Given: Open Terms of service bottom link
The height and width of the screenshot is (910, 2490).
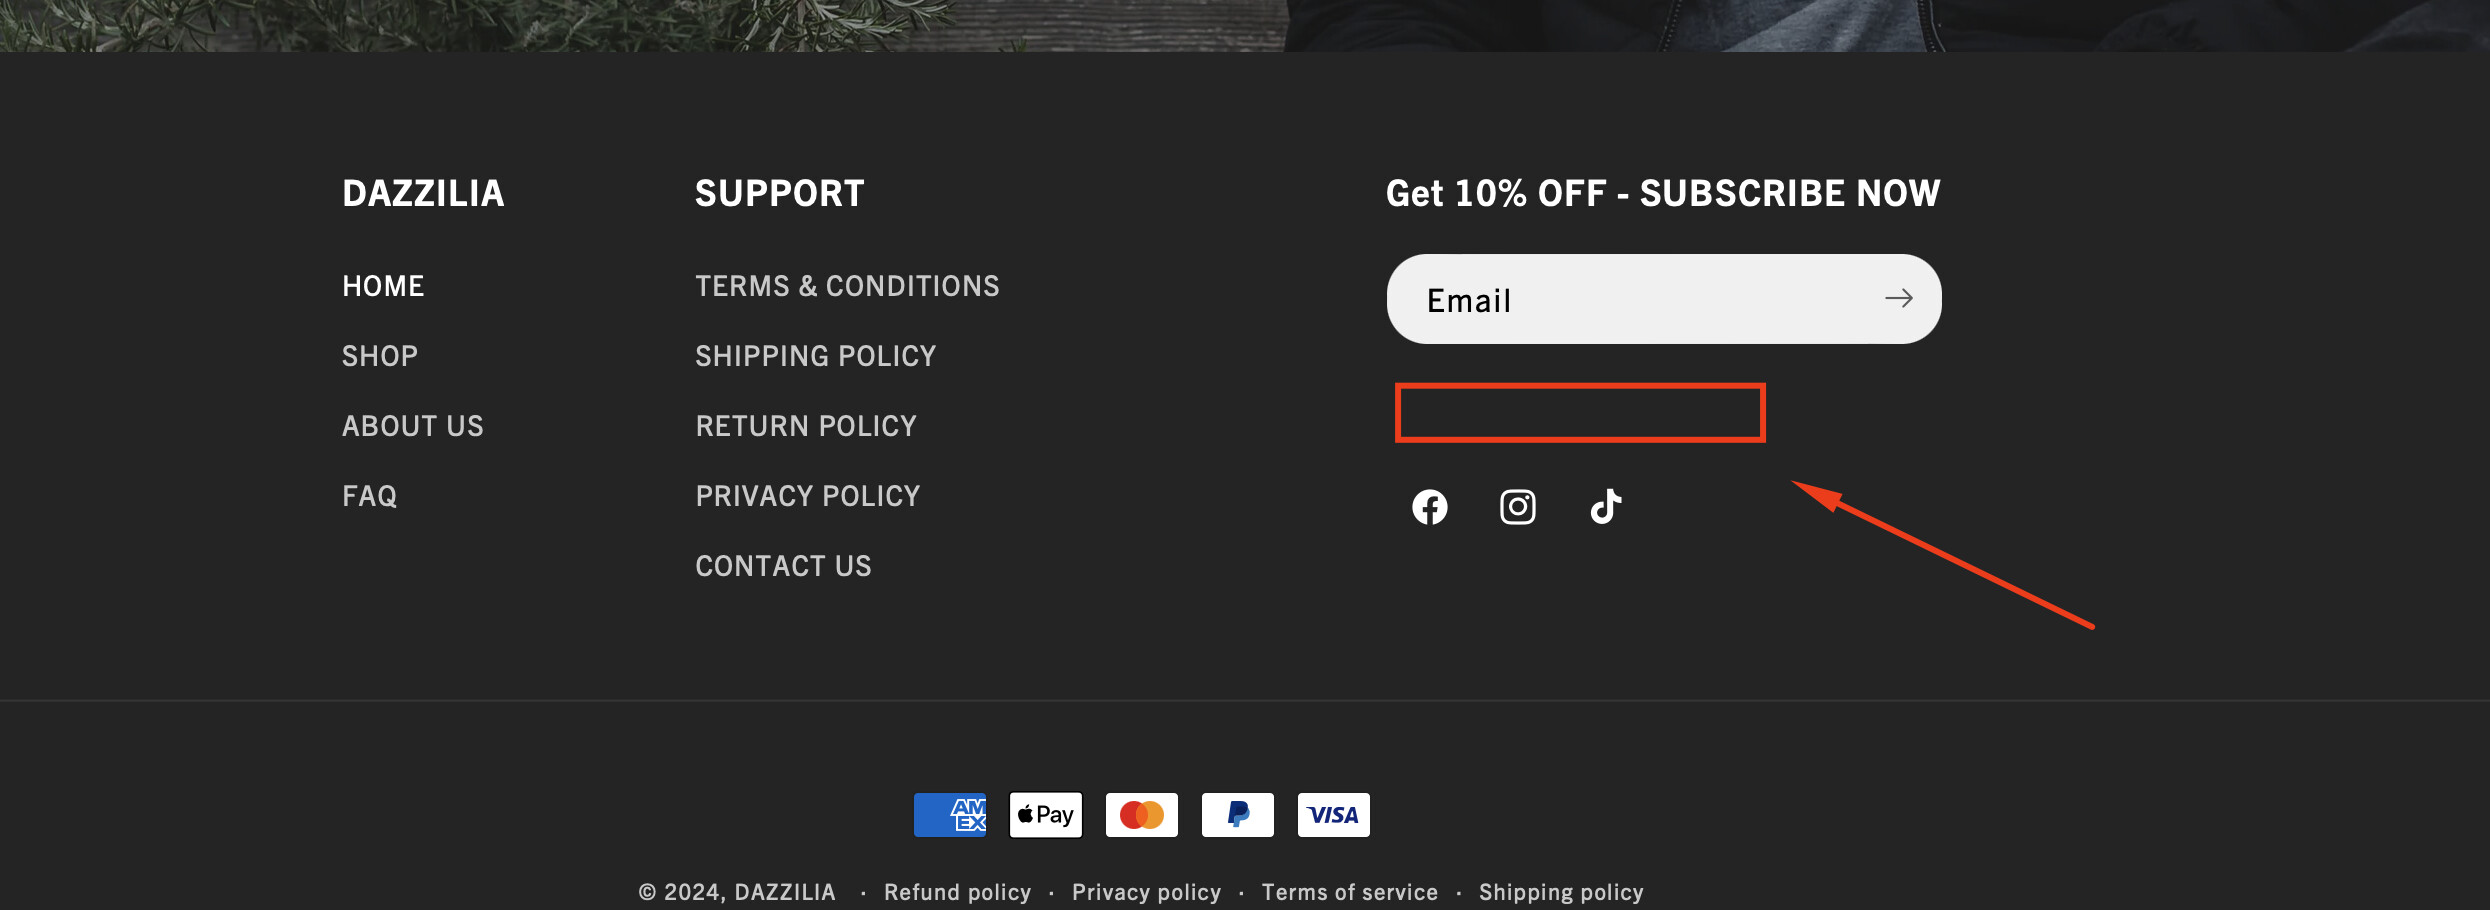Looking at the screenshot, I should tap(1349, 892).
